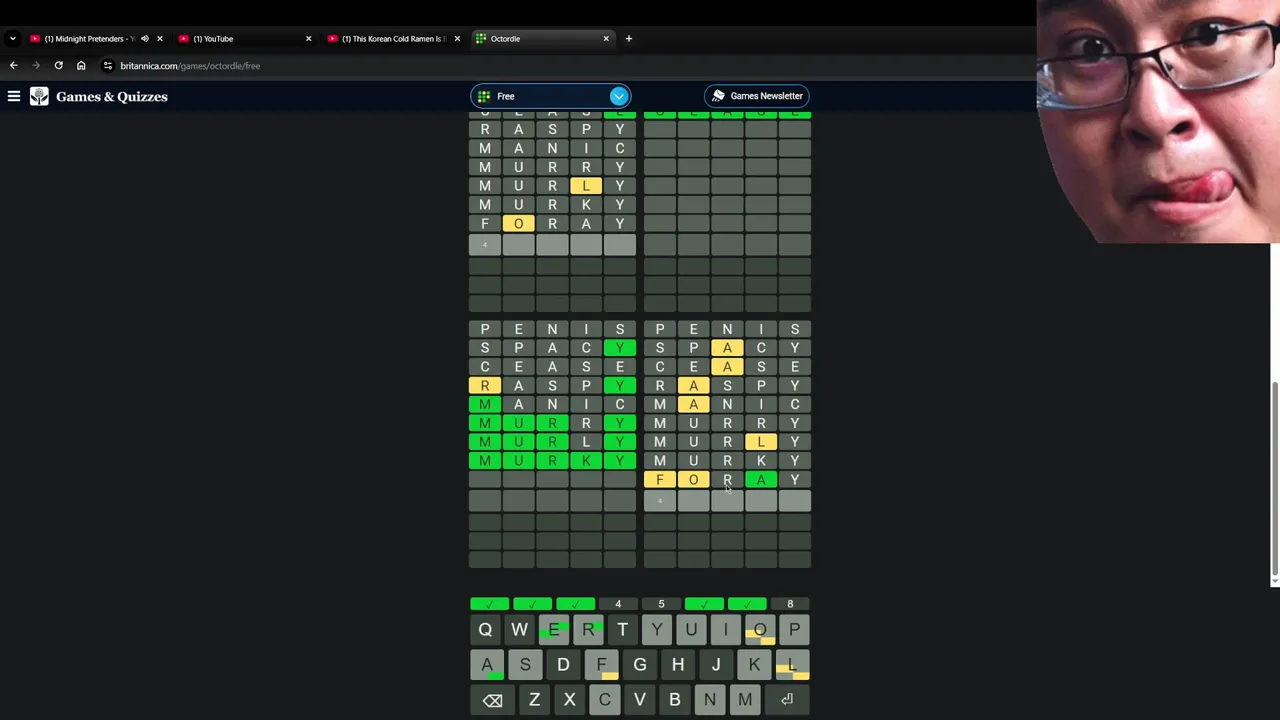Tap the I key in the top keyboard row
Viewport: 1280px width, 720px height.
tap(725, 630)
